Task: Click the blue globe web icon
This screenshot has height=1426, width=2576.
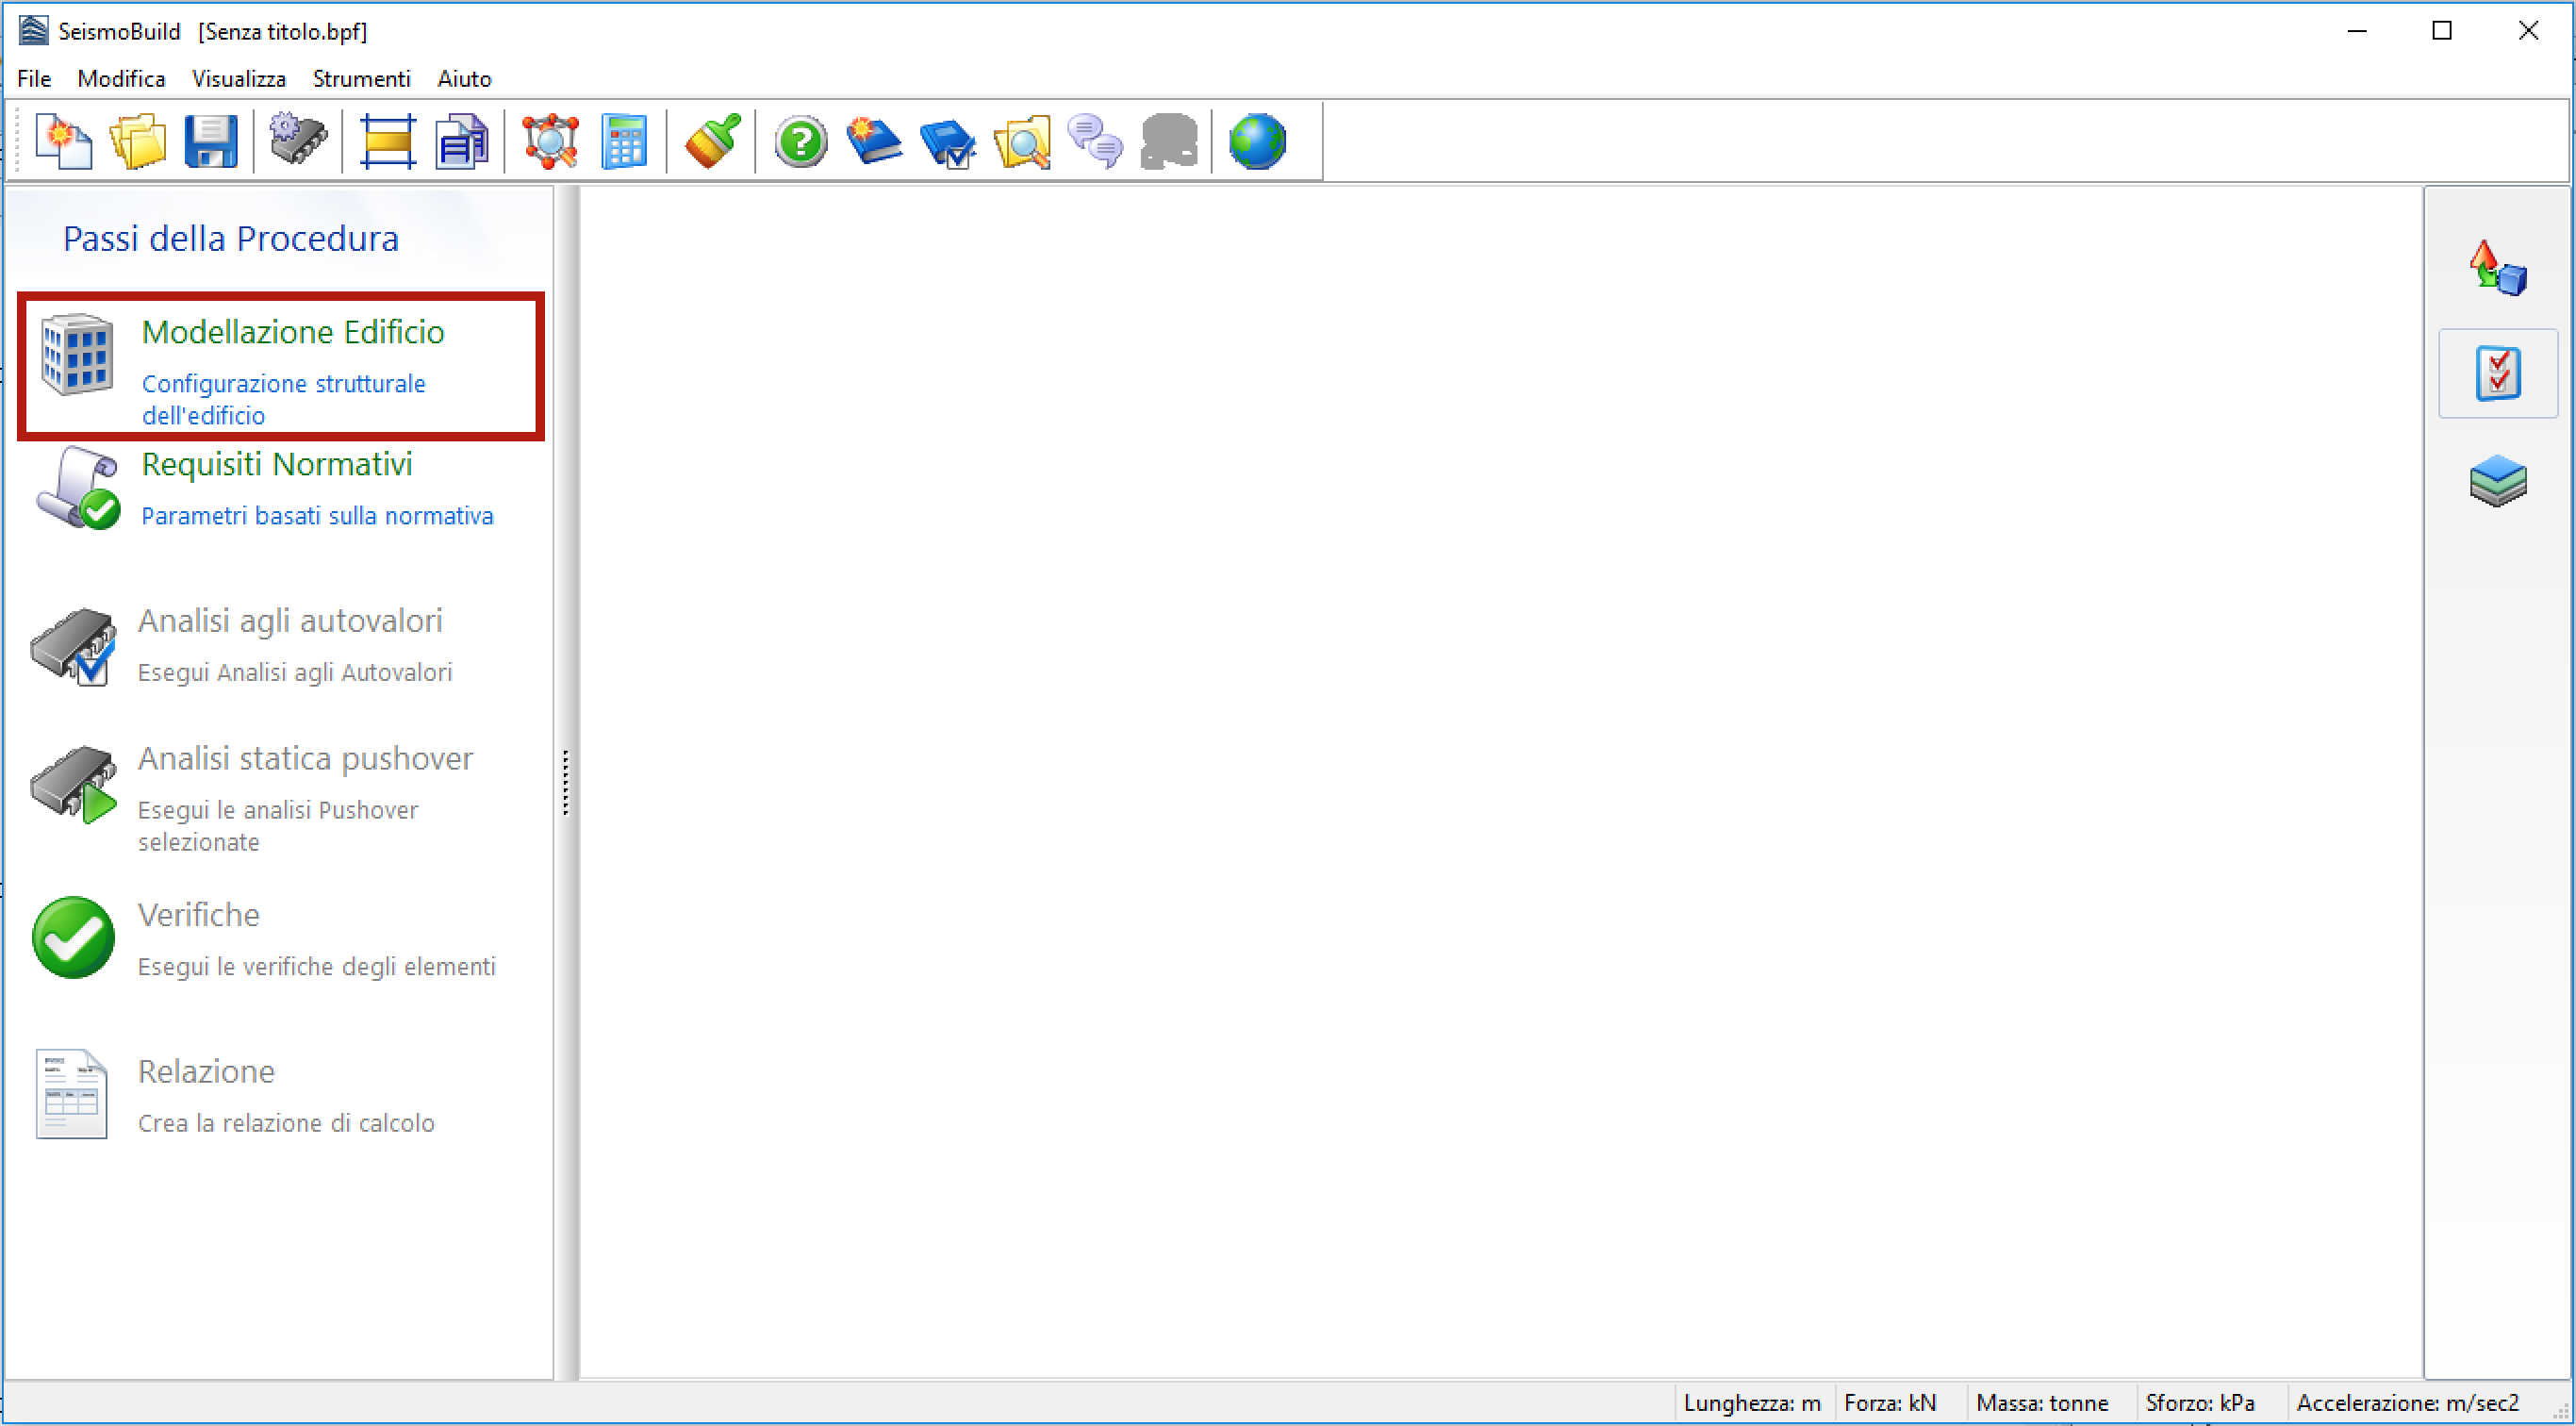Action: point(1257,141)
